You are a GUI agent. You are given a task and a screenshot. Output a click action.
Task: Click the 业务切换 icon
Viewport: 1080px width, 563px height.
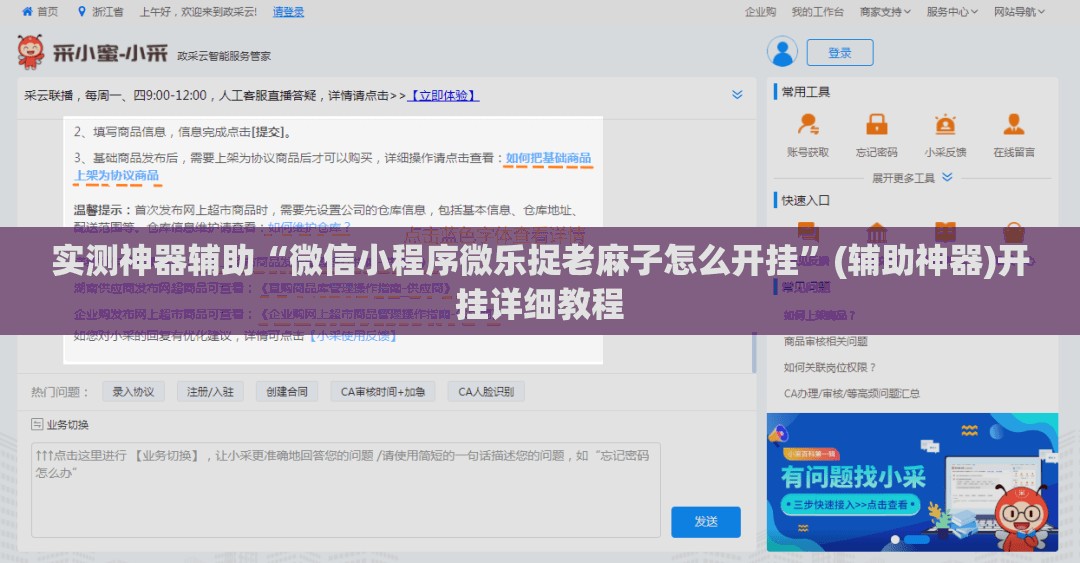tap(37, 424)
